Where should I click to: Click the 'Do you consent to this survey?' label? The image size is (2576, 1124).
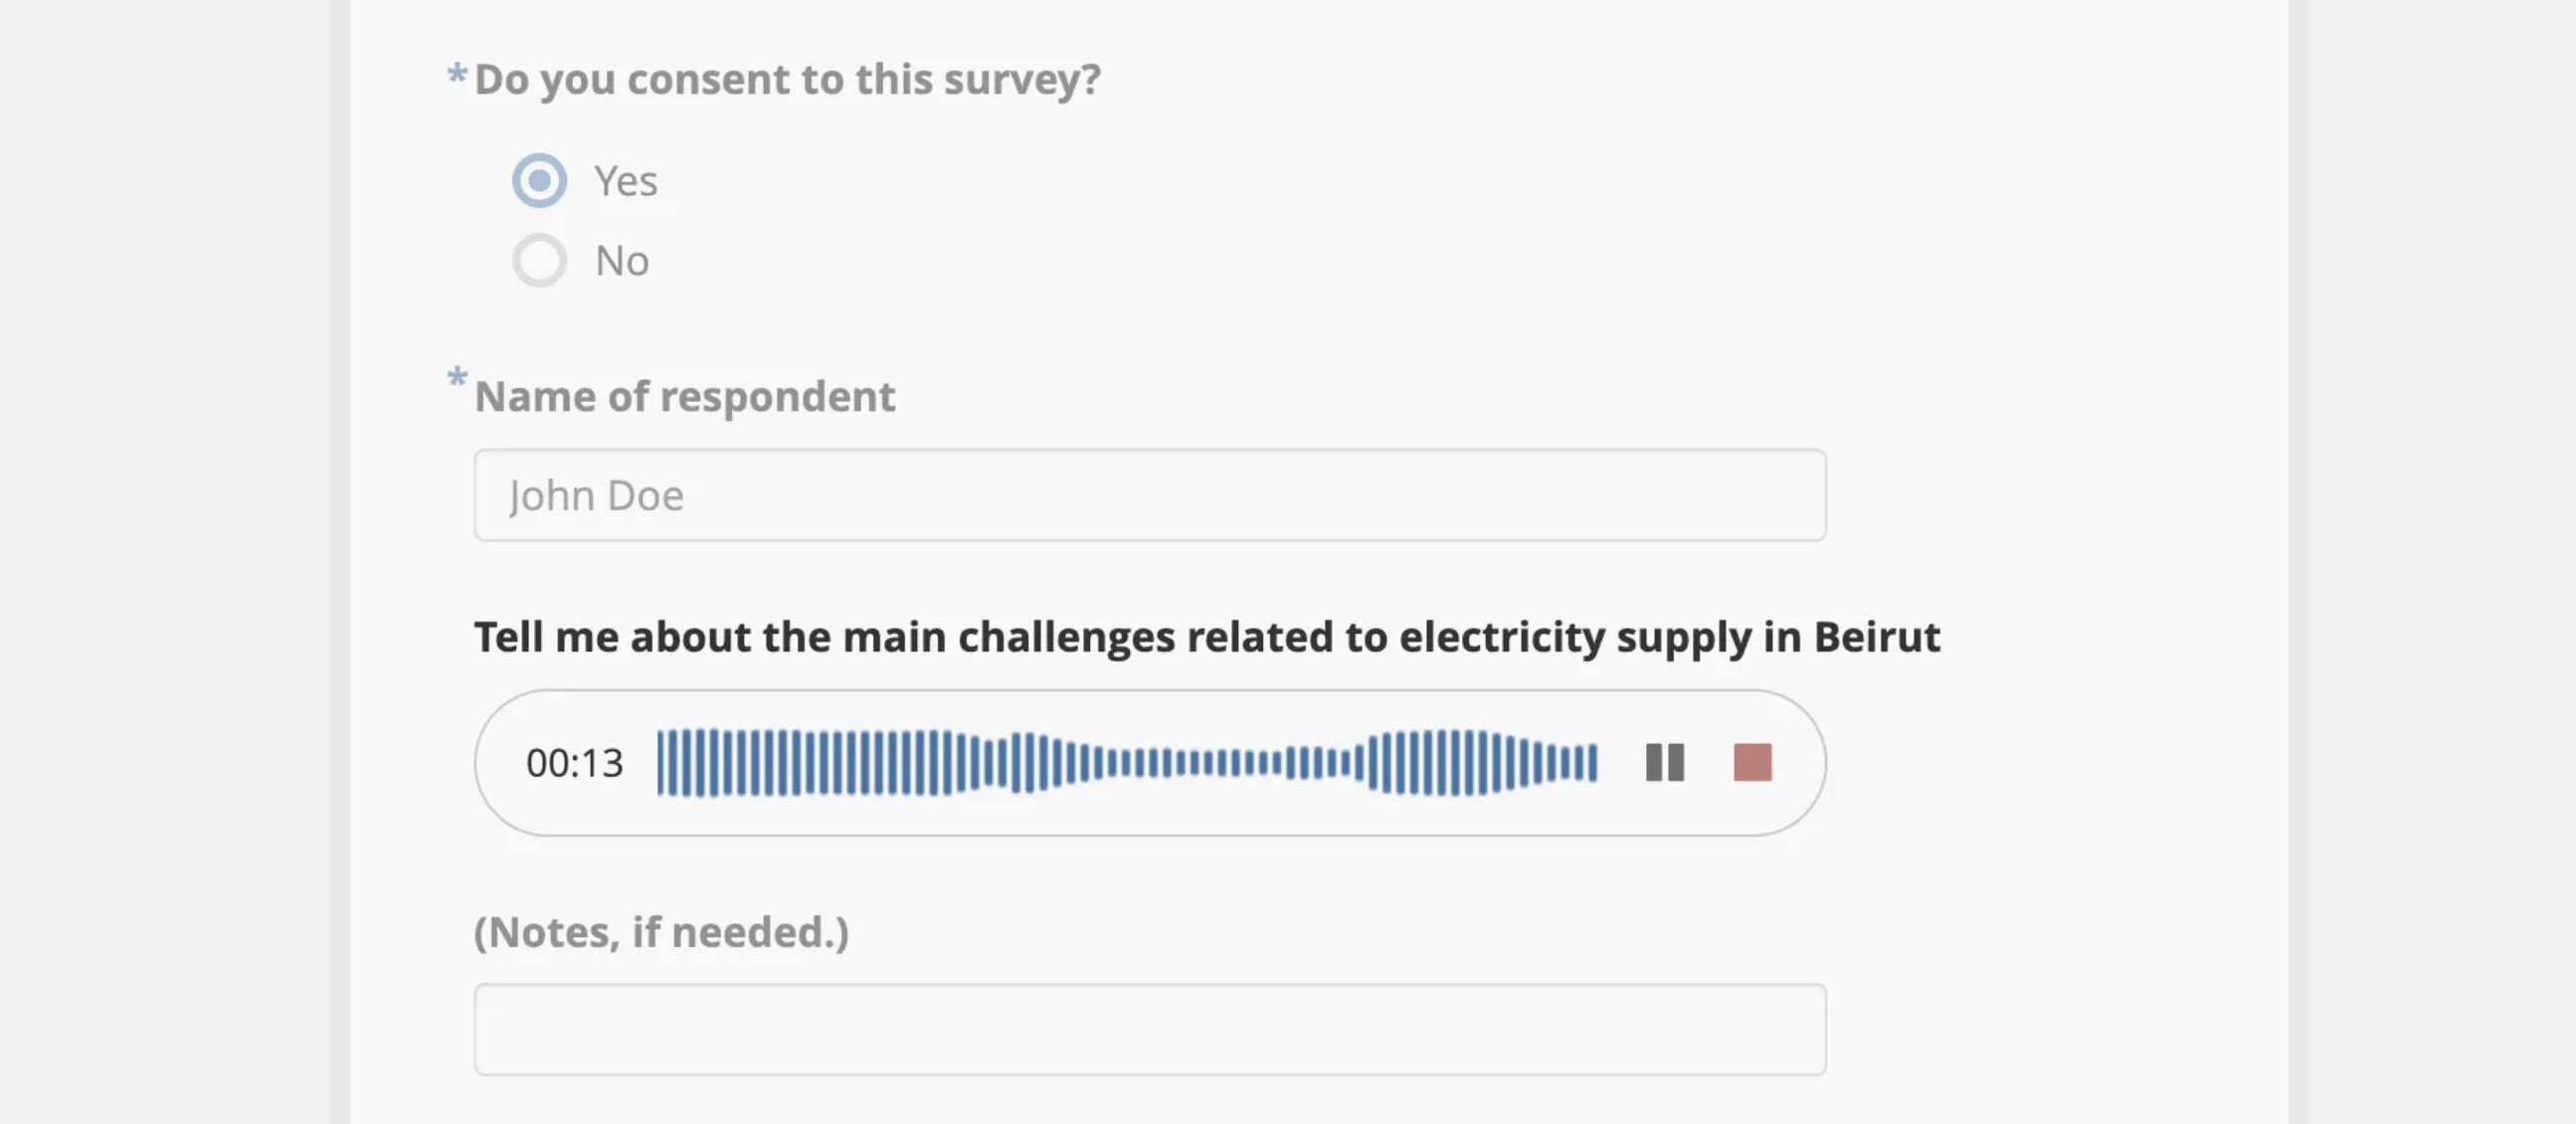pyautogui.click(x=787, y=79)
